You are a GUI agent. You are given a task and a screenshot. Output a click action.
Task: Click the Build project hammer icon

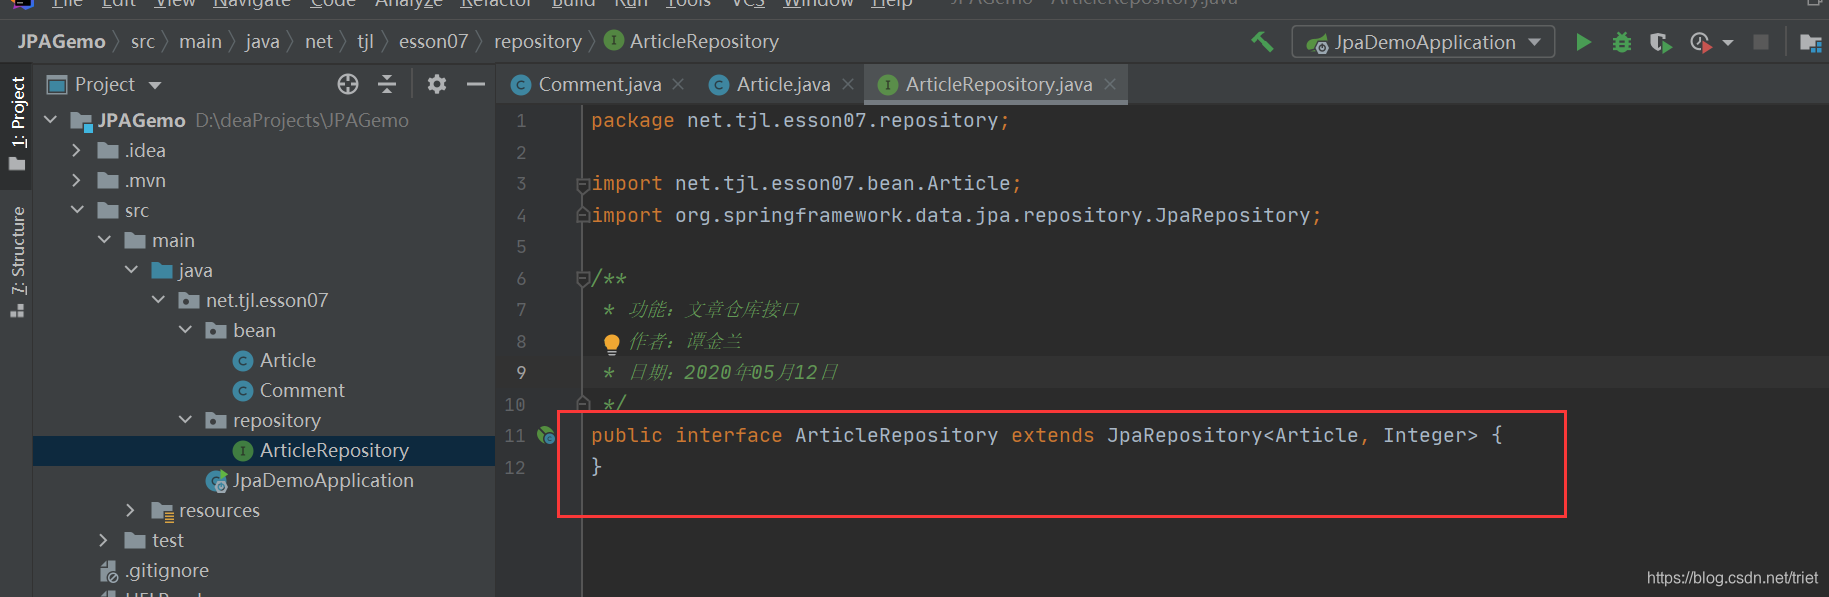[1262, 42]
